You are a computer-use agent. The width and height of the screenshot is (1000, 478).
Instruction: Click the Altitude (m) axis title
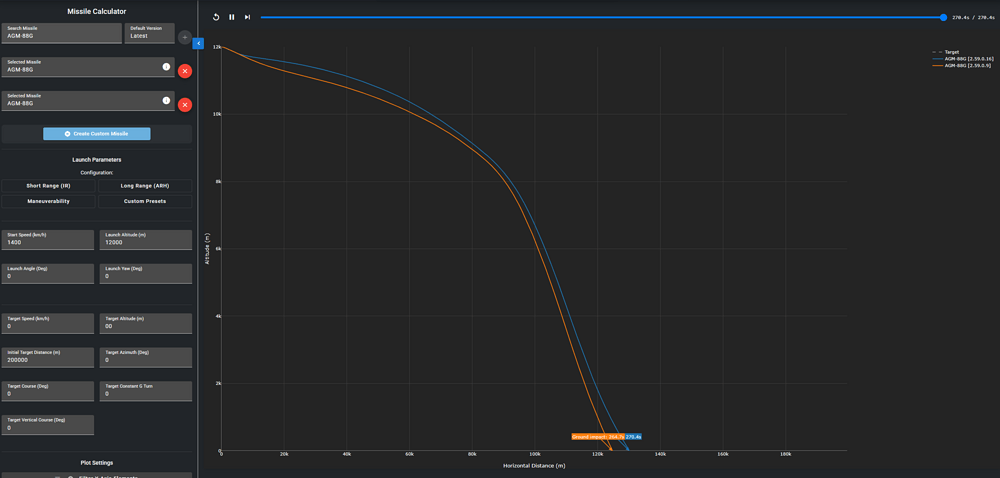click(207, 249)
